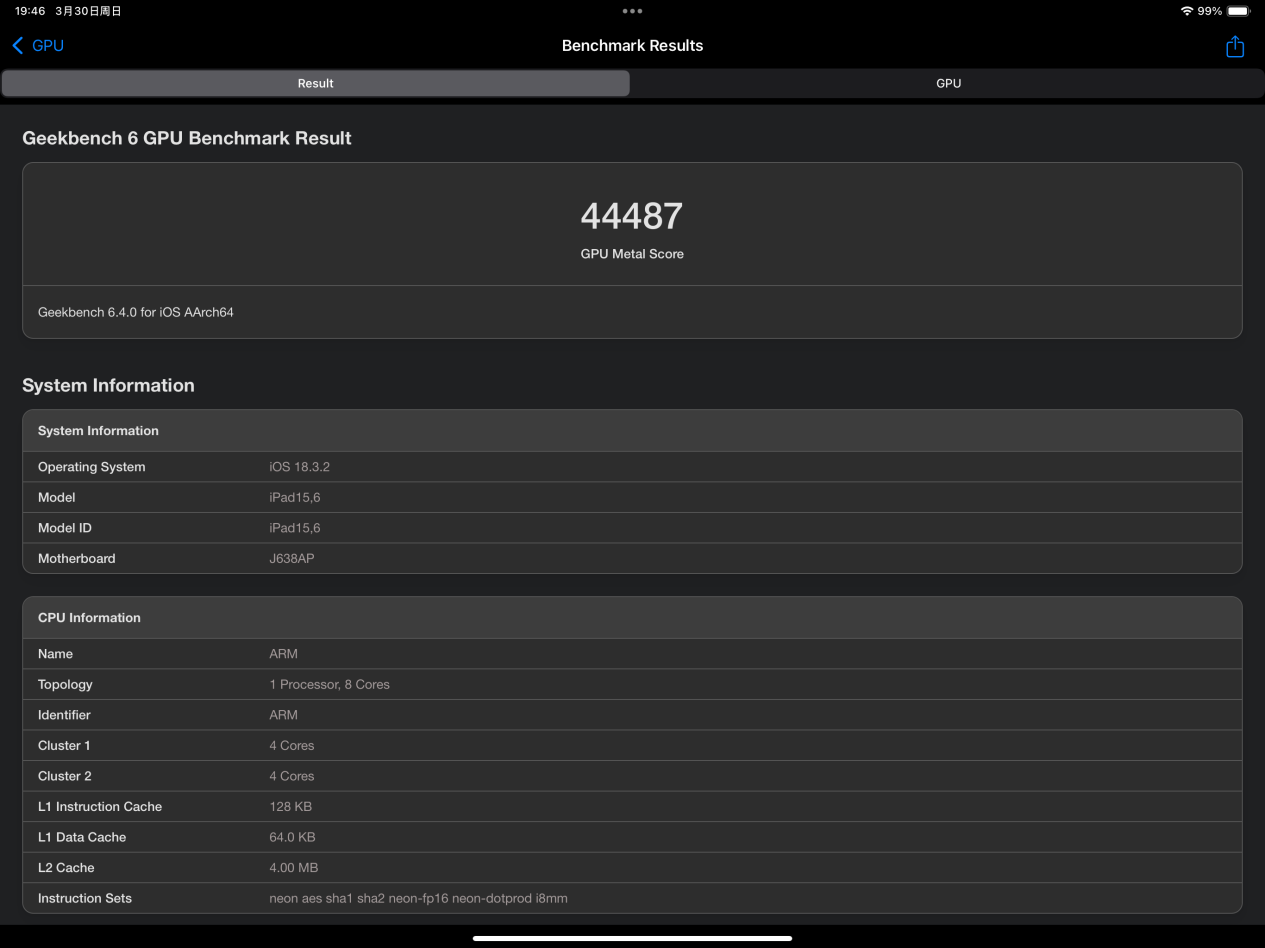The height and width of the screenshot is (948, 1265).
Task: Switch to the GPU tab
Action: tap(948, 83)
